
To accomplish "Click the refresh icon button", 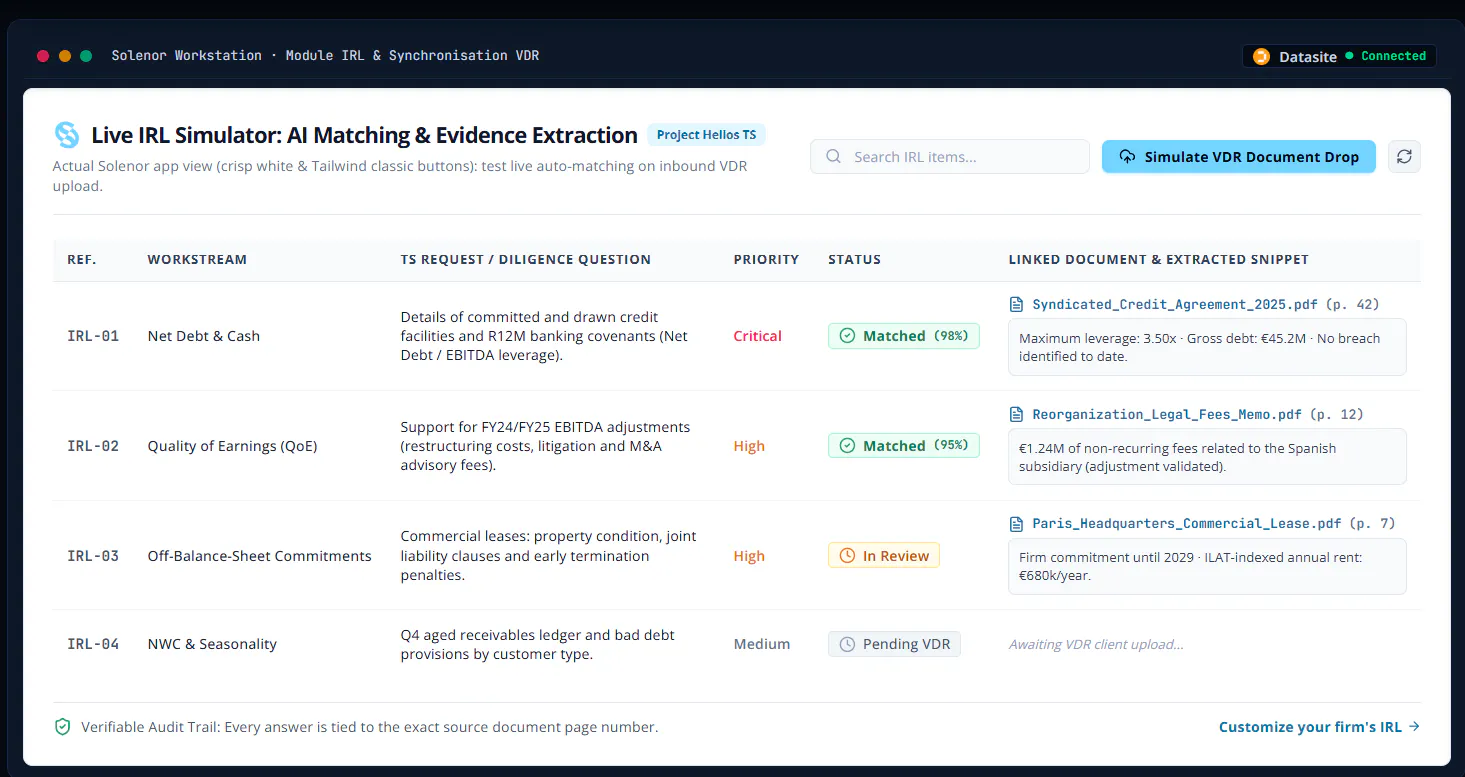I will coord(1404,156).
